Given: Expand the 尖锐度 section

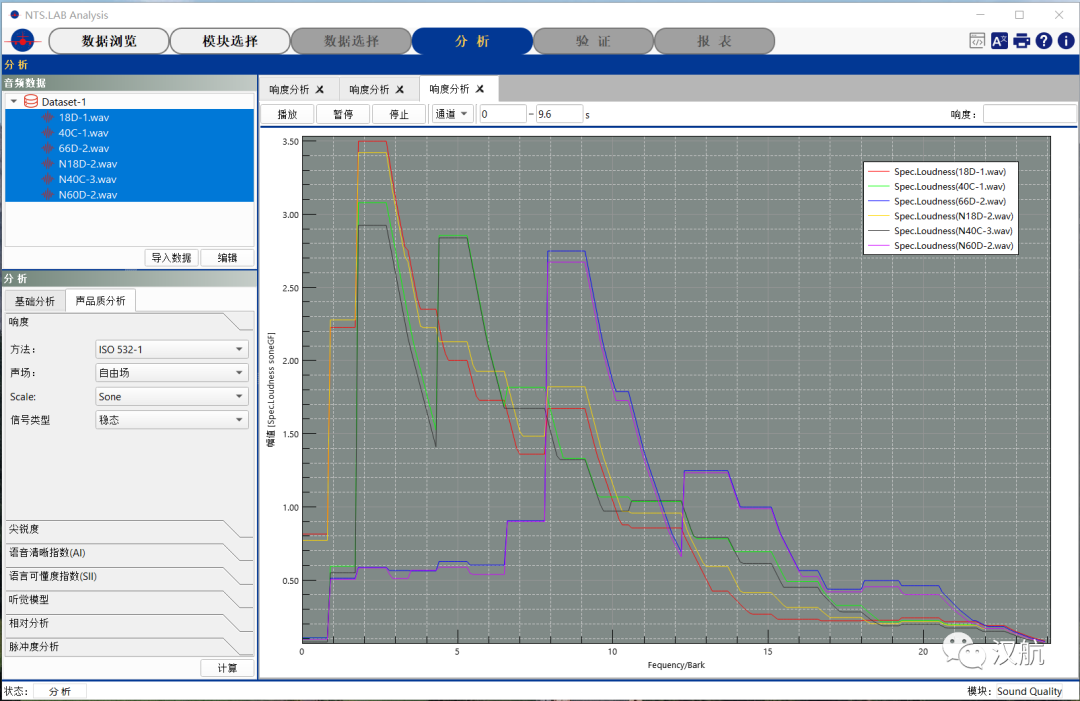Looking at the screenshot, I should 129,529.
